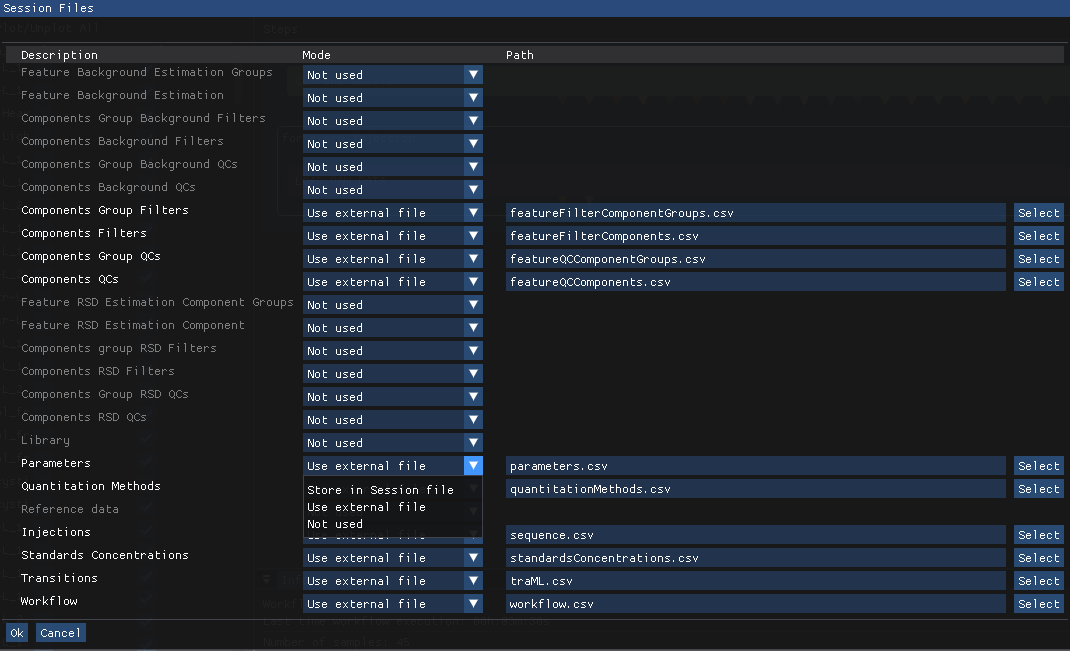This screenshot has height=651, width=1070.
Task: Click the 'Library' row label
Action: 45,440
